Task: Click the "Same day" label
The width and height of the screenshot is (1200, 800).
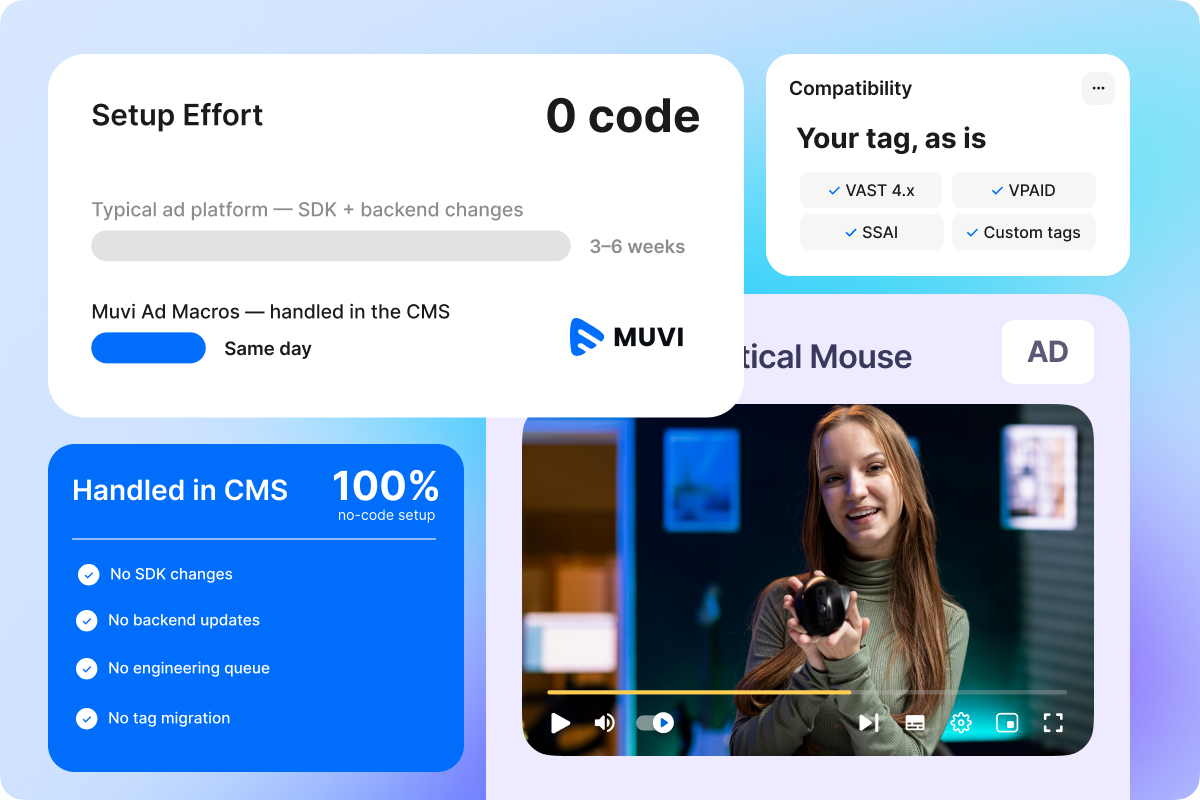Action: click(x=268, y=349)
